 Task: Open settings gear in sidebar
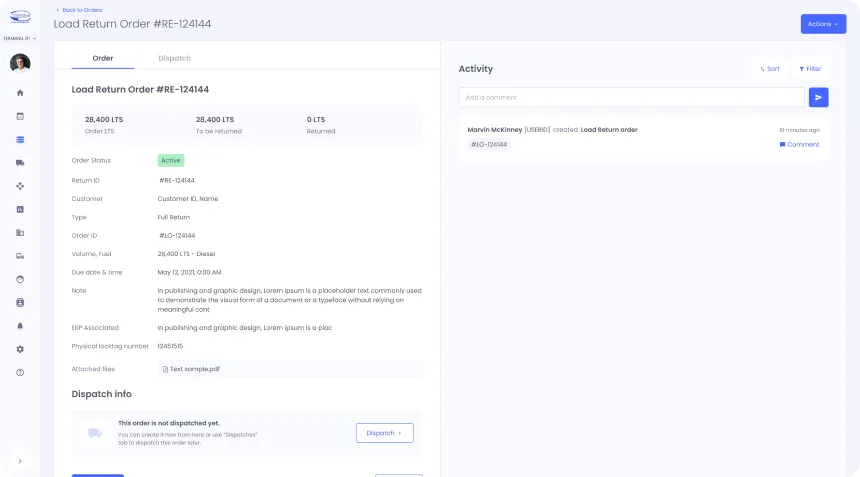click(x=20, y=349)
